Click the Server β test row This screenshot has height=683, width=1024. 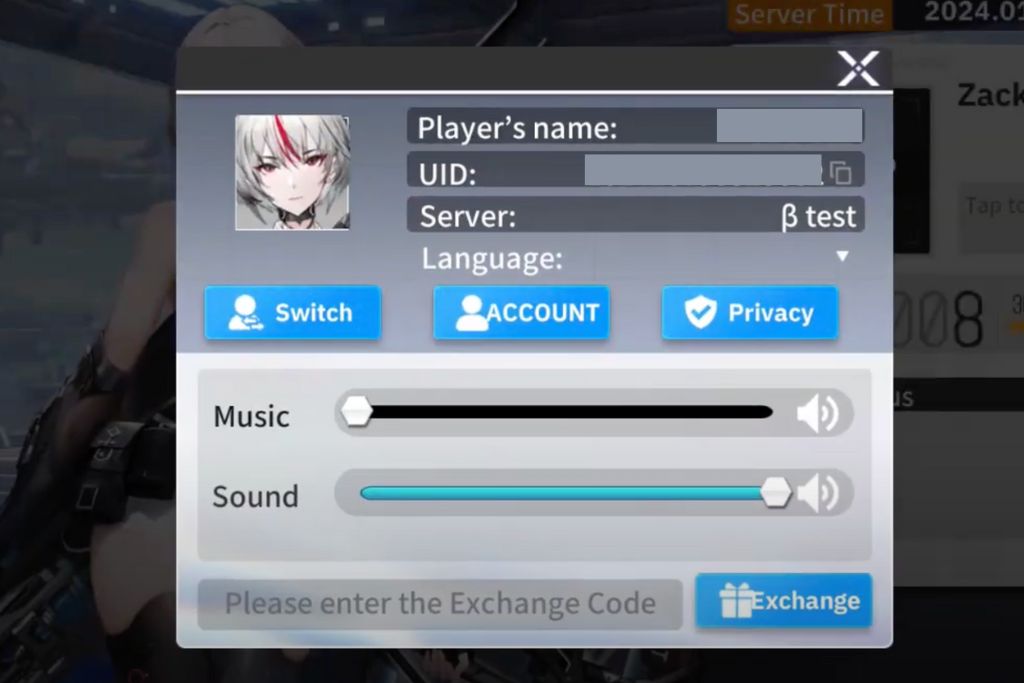[x=635, y=215]
